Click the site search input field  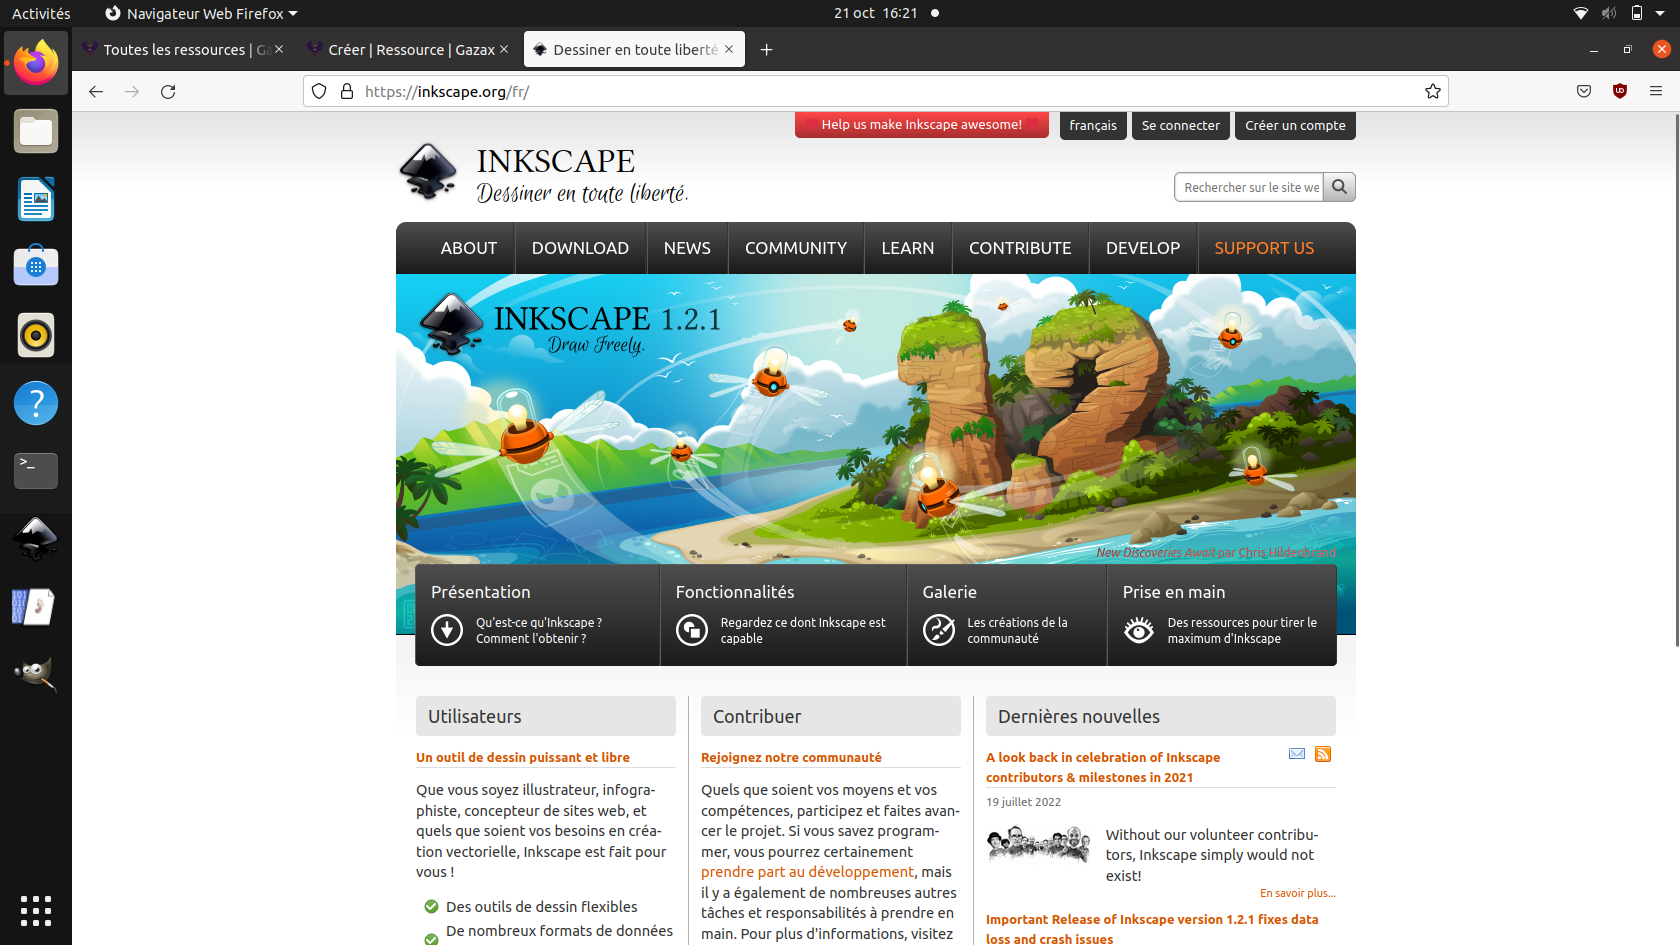[x=1249, y=187]
